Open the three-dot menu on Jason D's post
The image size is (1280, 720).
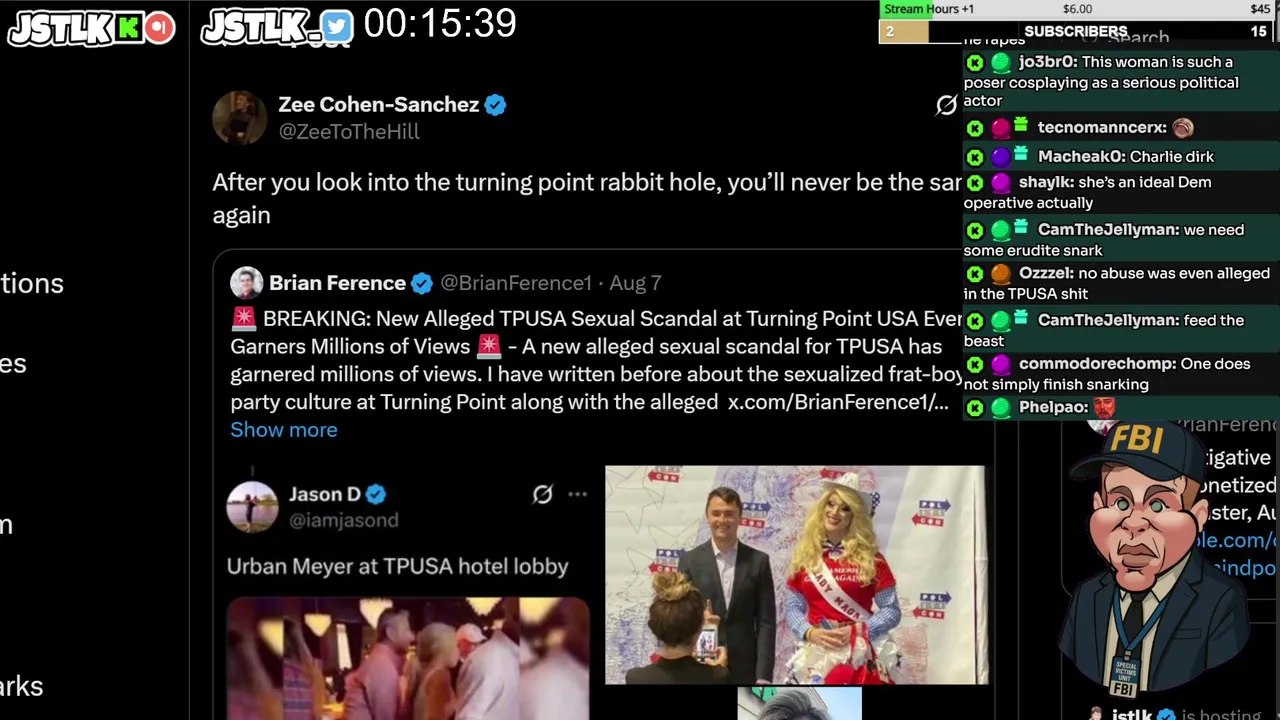click(578, 494)
